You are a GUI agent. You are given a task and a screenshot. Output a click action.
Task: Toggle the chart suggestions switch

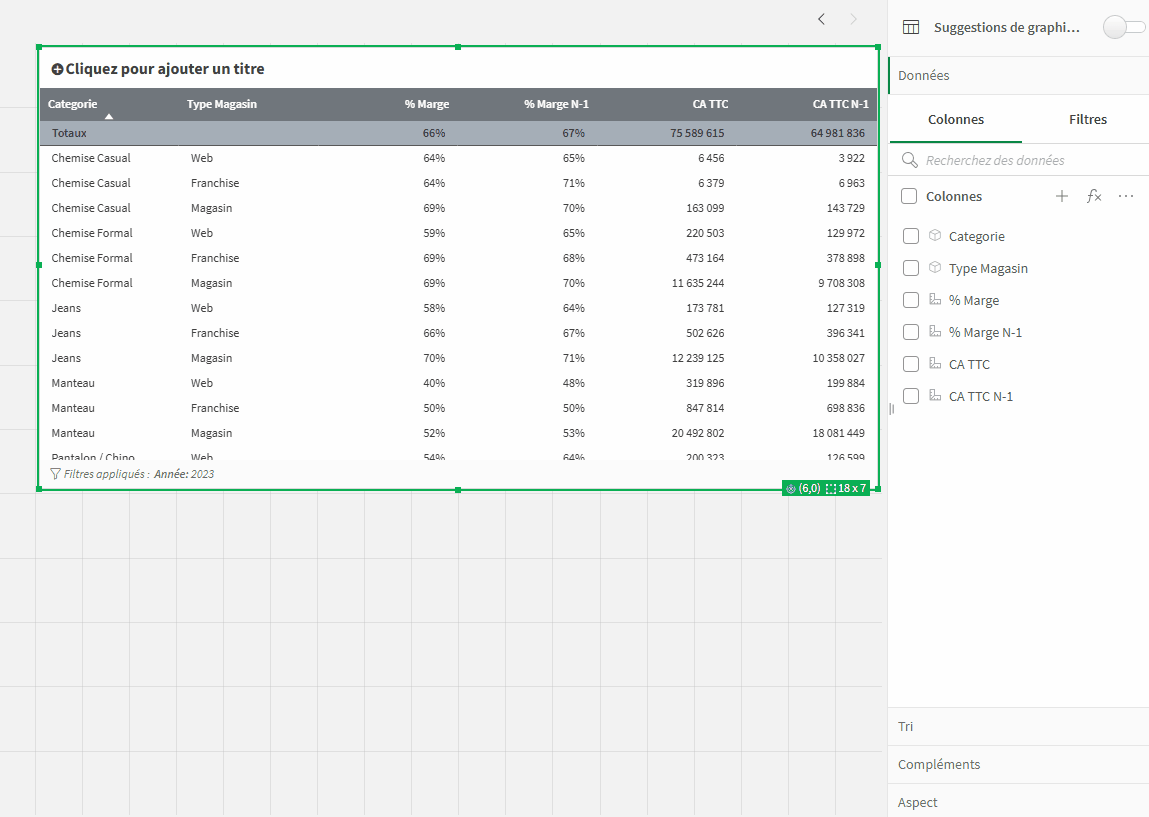point(1124,27)
